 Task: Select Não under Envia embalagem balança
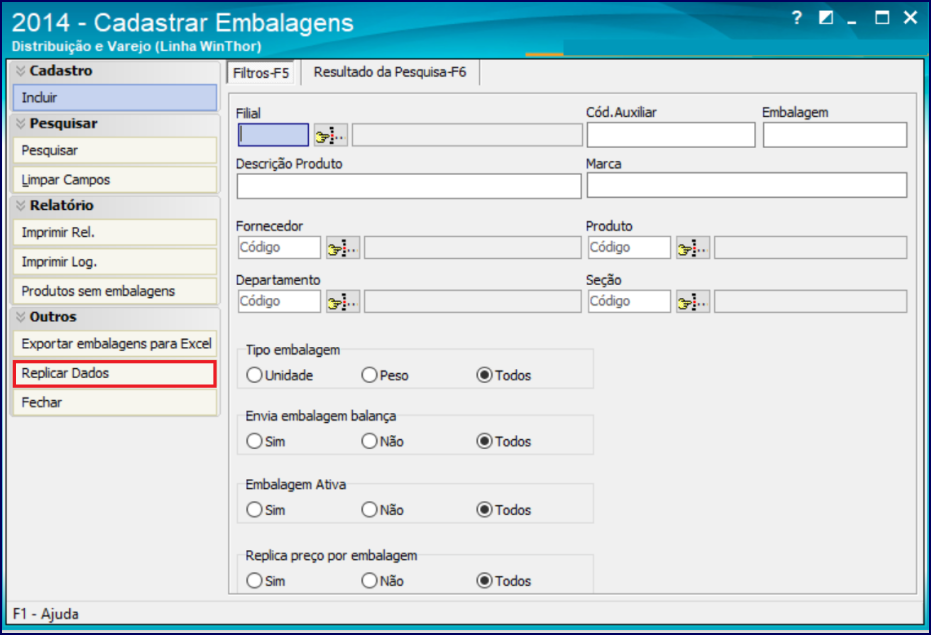tap(369, 441)
